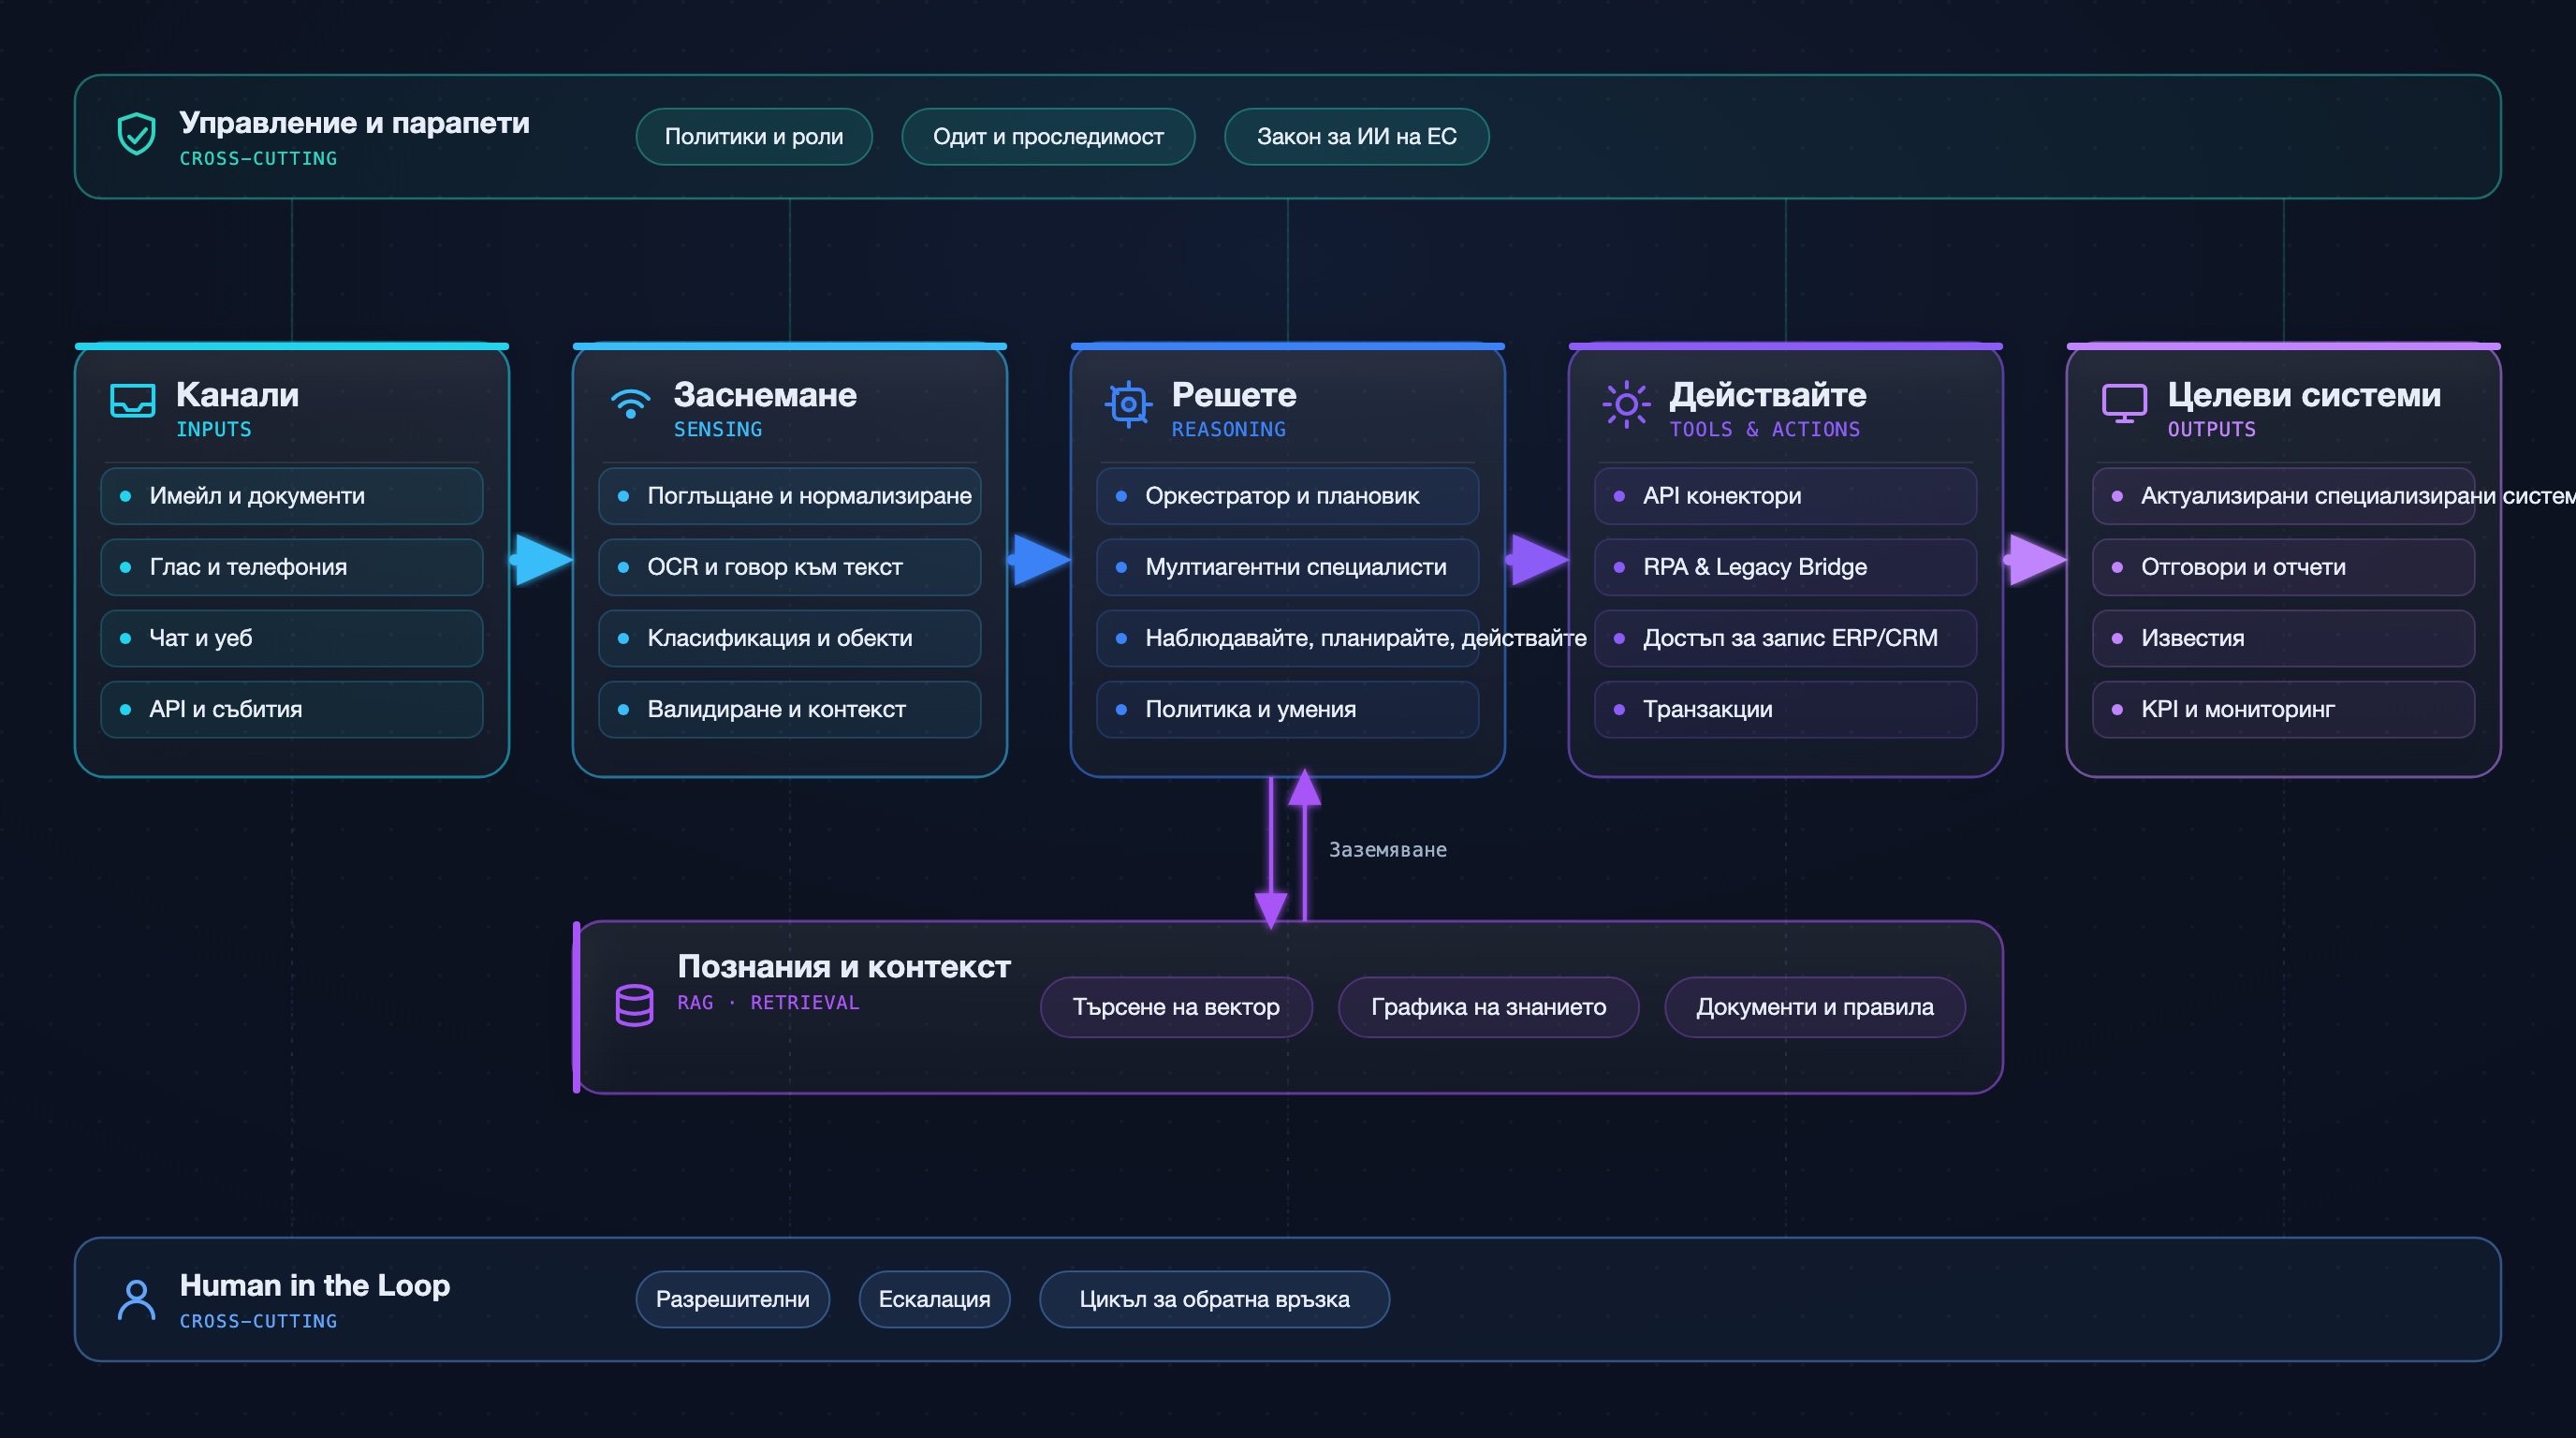Open the Графика на знанието pill
2576x1438 pixels.
1488,1007
